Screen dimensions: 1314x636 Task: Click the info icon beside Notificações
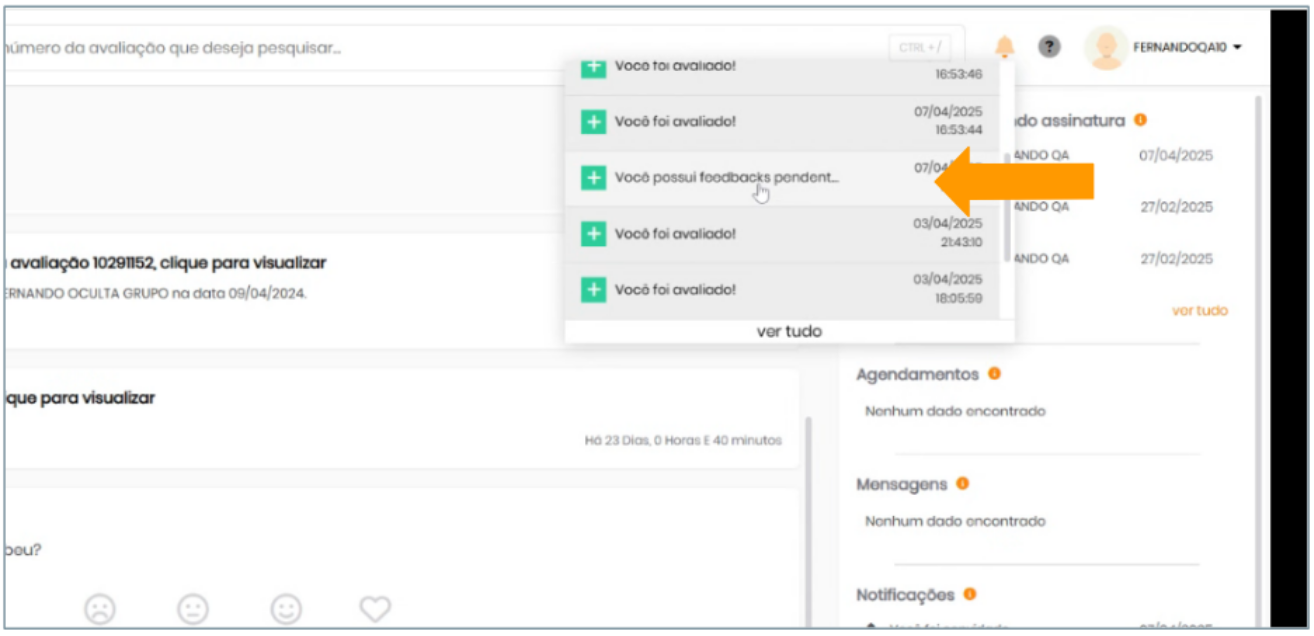point(969,594)
